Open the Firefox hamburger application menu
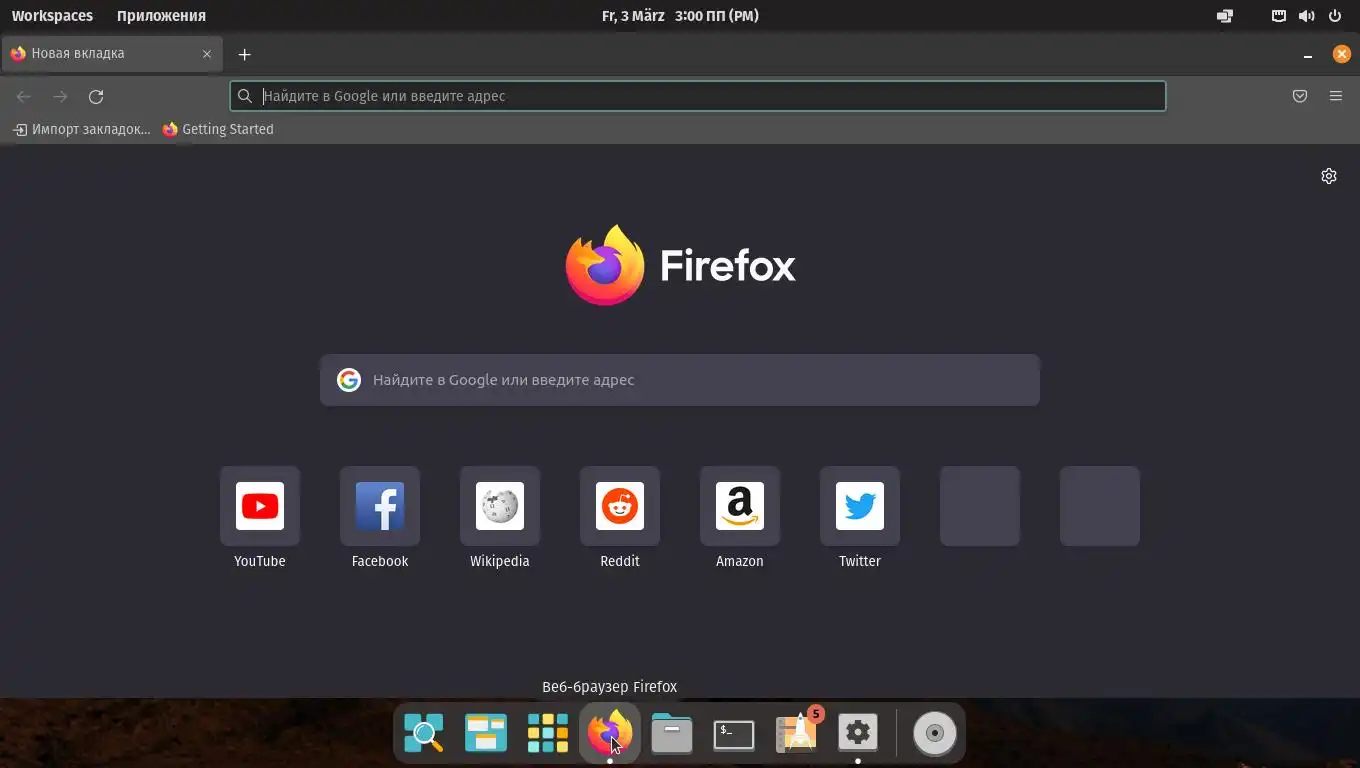Image resolution: width=1360 pixels, height=768 pixels. click(x=1336, y=96)
